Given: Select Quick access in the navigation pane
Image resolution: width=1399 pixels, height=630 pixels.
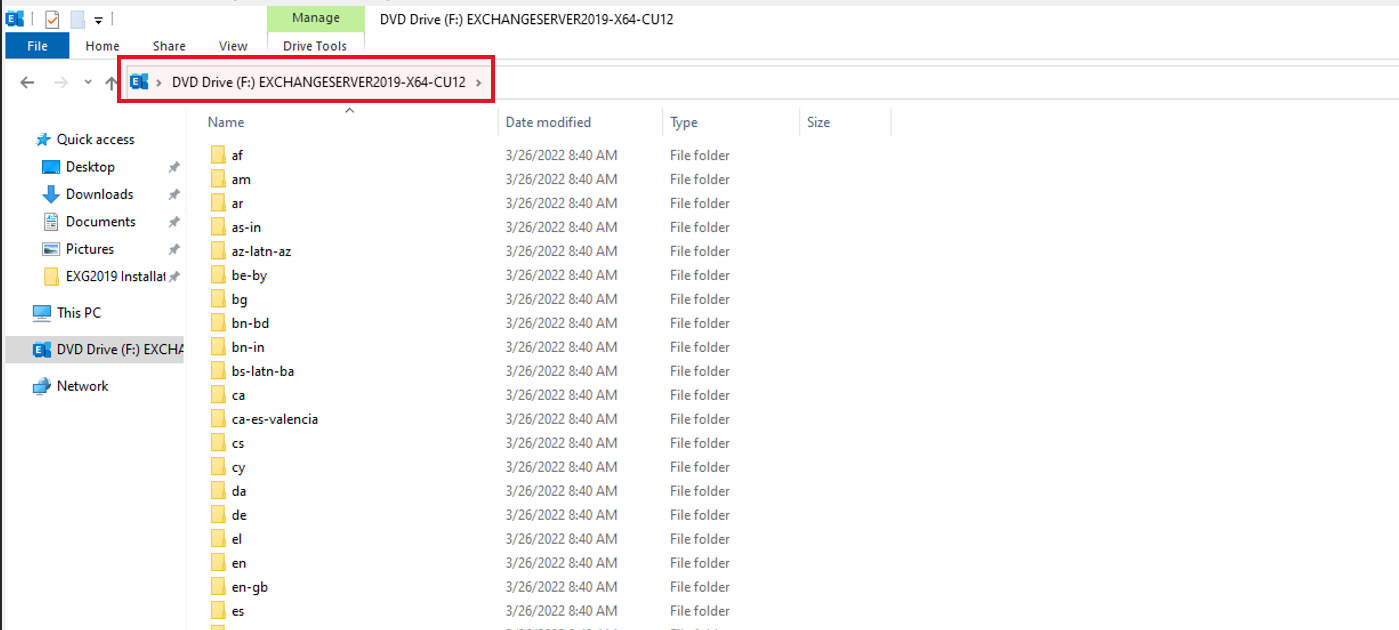Looking at the screenshot, I should (x=96, y=139).
